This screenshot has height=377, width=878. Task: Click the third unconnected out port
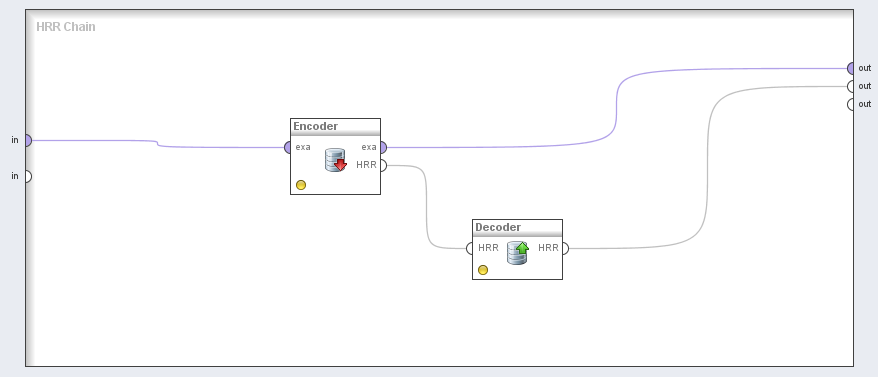coord(851,104)
